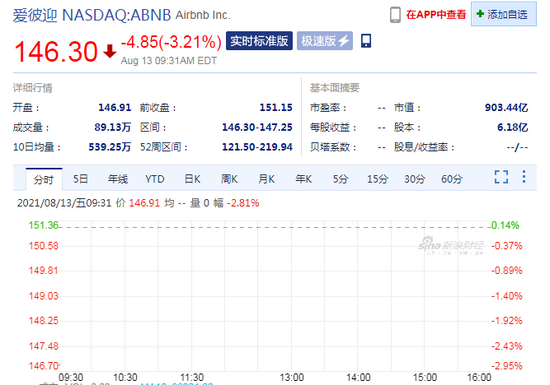Select the 分时 chart tab
Screen dimensions: 550x385
(44, 180)
